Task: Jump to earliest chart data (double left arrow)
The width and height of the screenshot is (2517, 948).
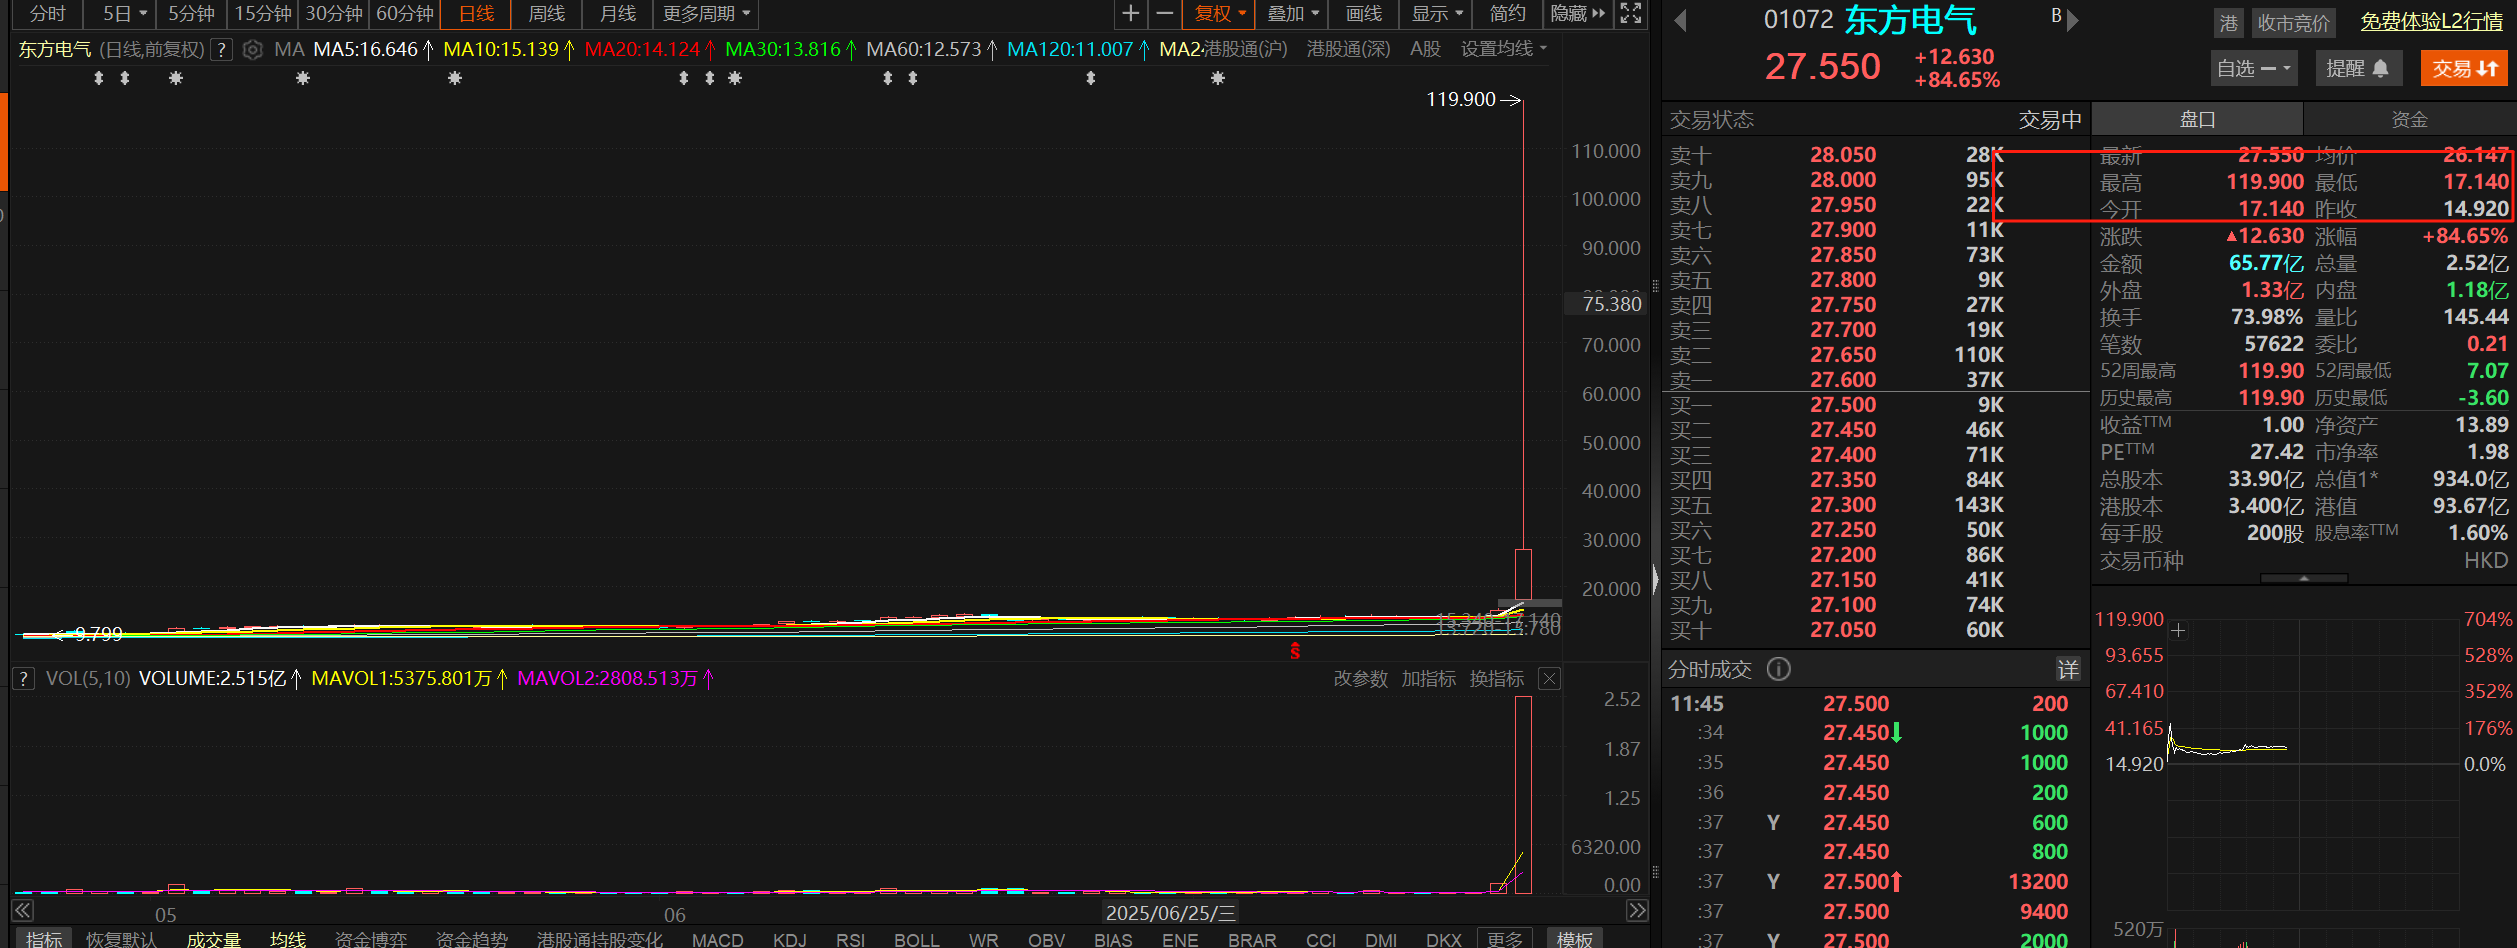Action: click(22, 910)
